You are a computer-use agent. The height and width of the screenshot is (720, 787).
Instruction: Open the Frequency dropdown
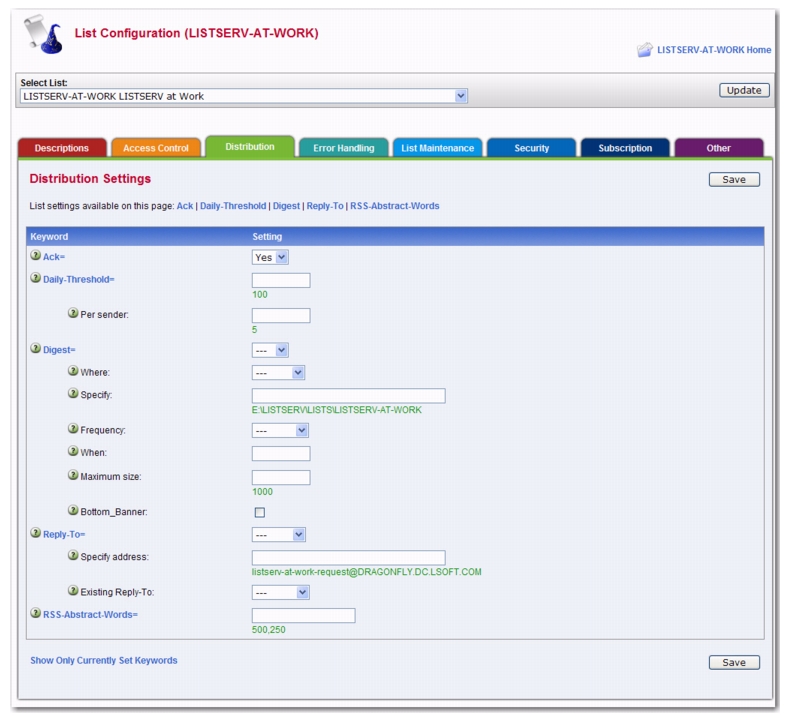click(280, 430)
